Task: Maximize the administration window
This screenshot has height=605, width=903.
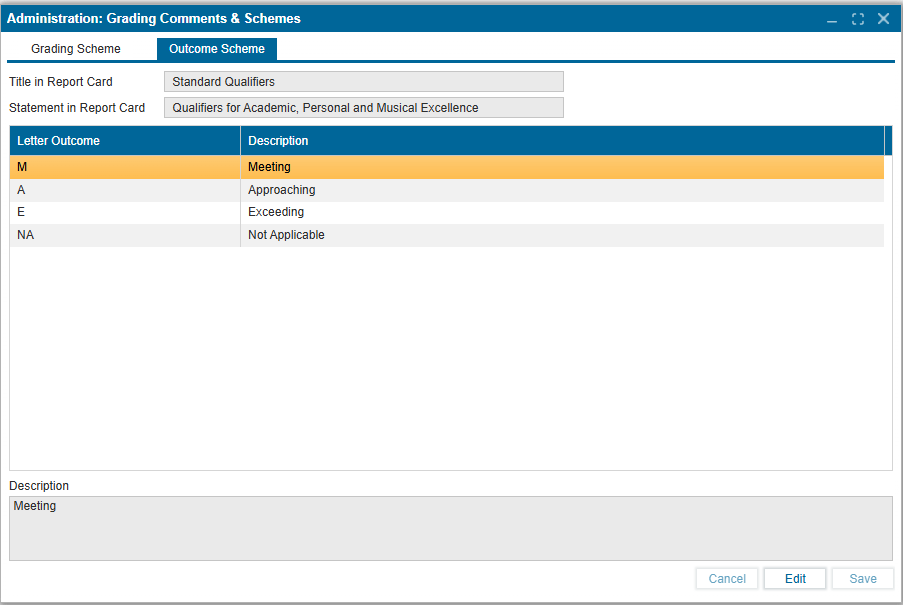Action: click(x=858, y=19)
